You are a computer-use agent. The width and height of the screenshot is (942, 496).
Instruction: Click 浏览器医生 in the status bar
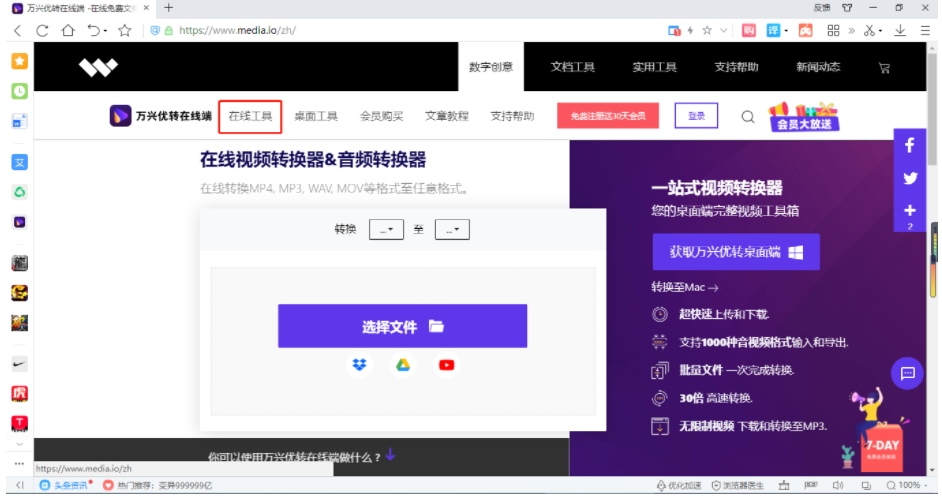(737, 485)
